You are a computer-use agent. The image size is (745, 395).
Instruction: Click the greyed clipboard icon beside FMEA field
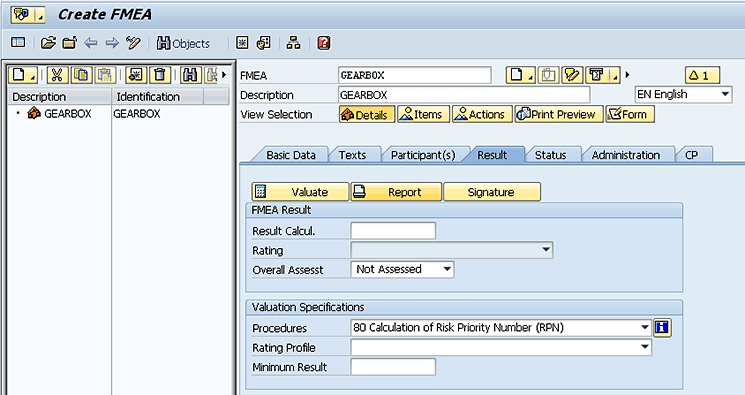pyautogui.click(x=548, y=75)
